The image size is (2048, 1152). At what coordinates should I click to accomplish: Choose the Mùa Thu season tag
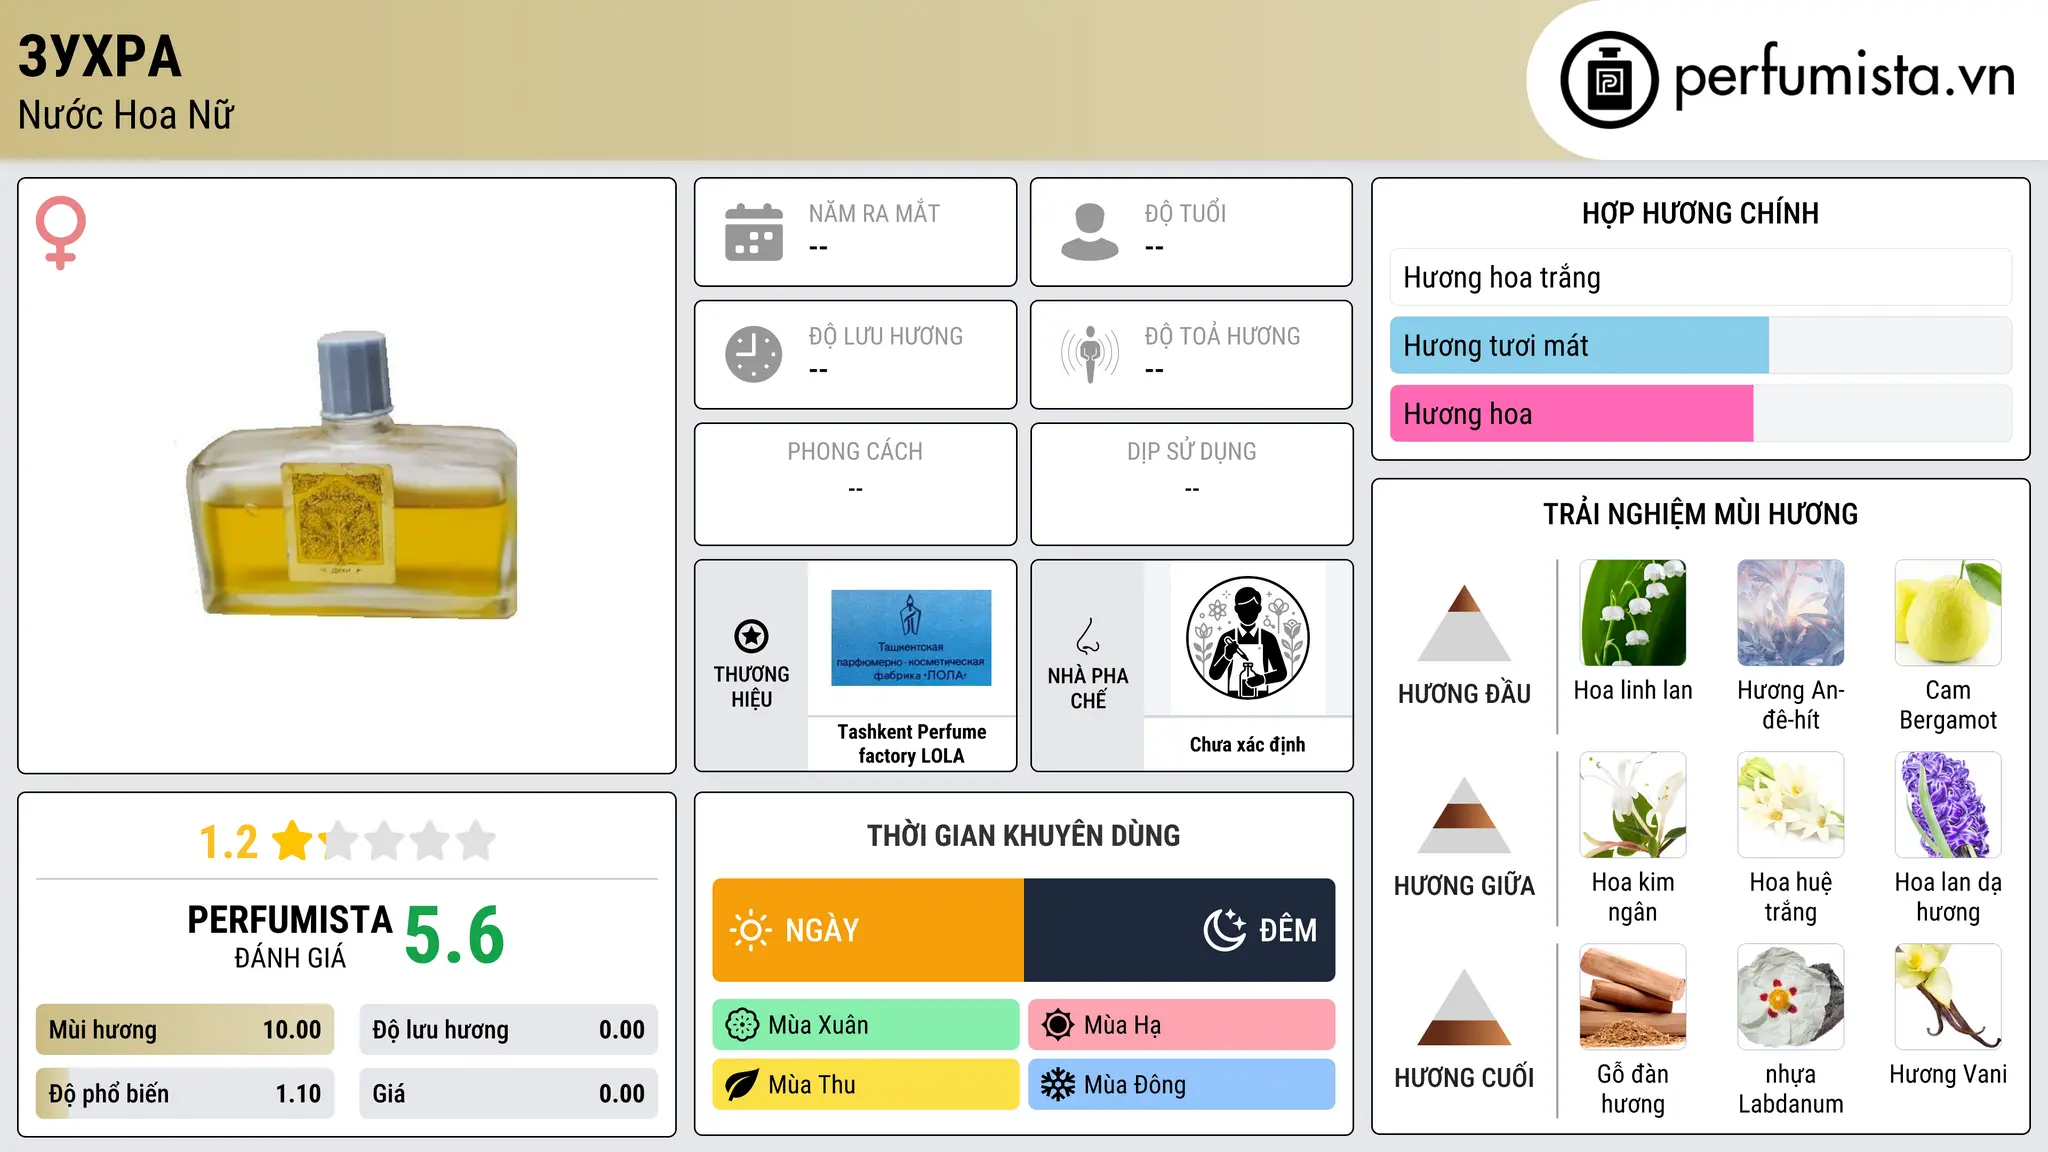pyautogui.click(x=866, y=1085)
